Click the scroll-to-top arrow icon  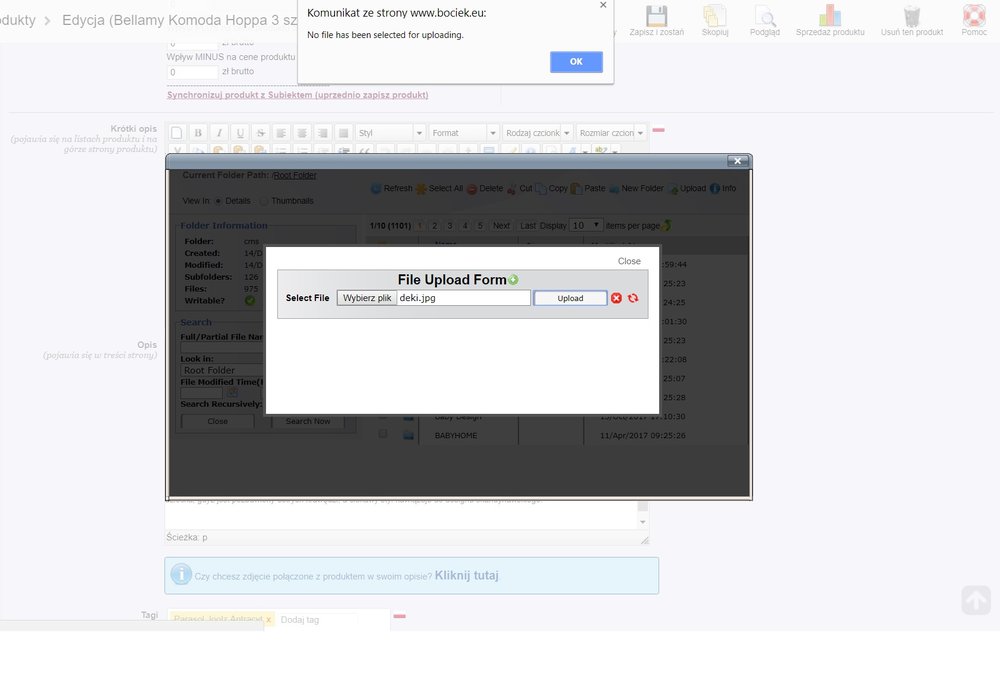pyautogui.click(x=976, y=600)
